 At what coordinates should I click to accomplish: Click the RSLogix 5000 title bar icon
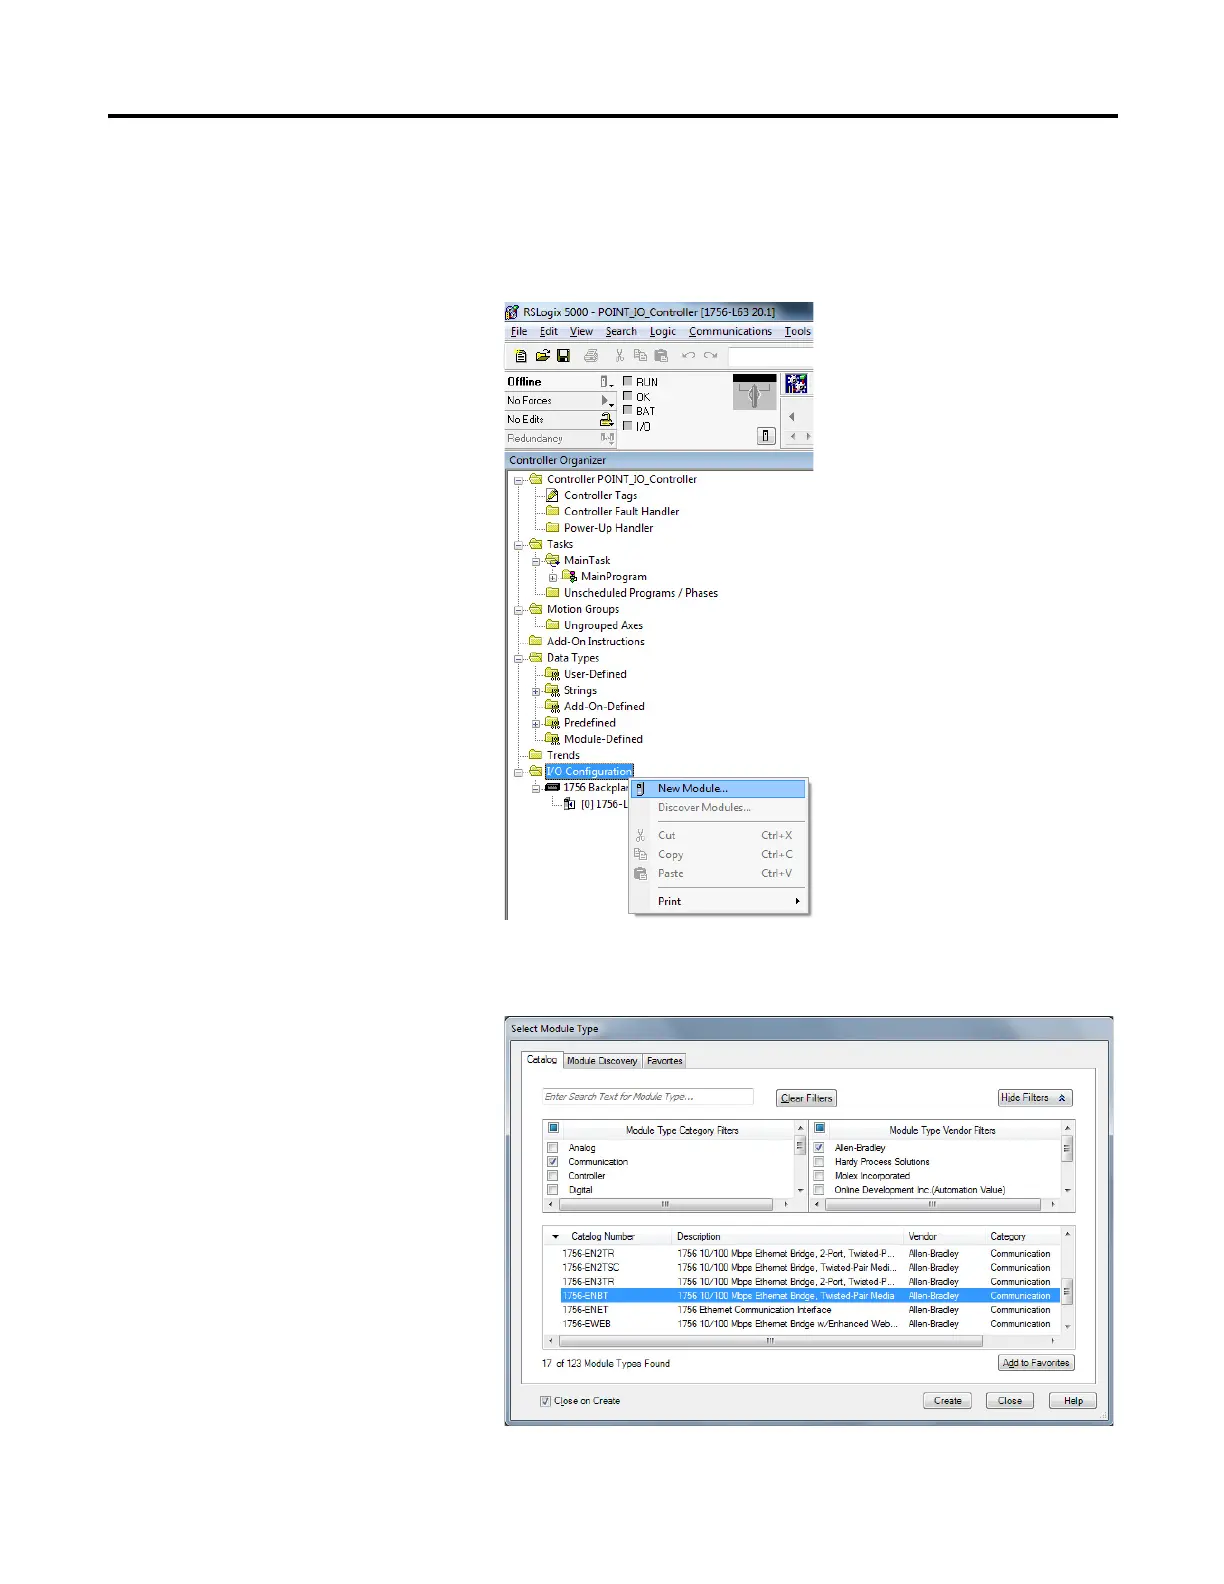[x=513, y=312]
